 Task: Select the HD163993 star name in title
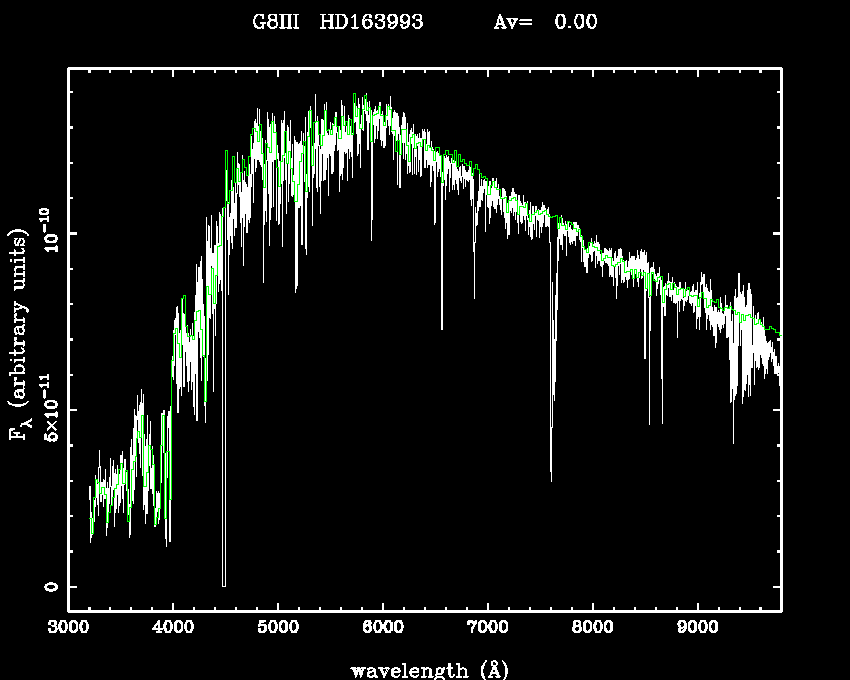[371, 22]
